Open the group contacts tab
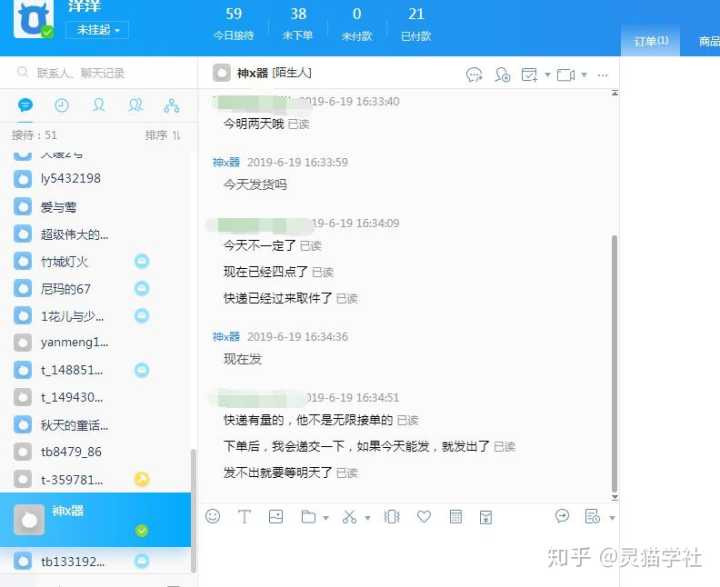 coord(135,106)
